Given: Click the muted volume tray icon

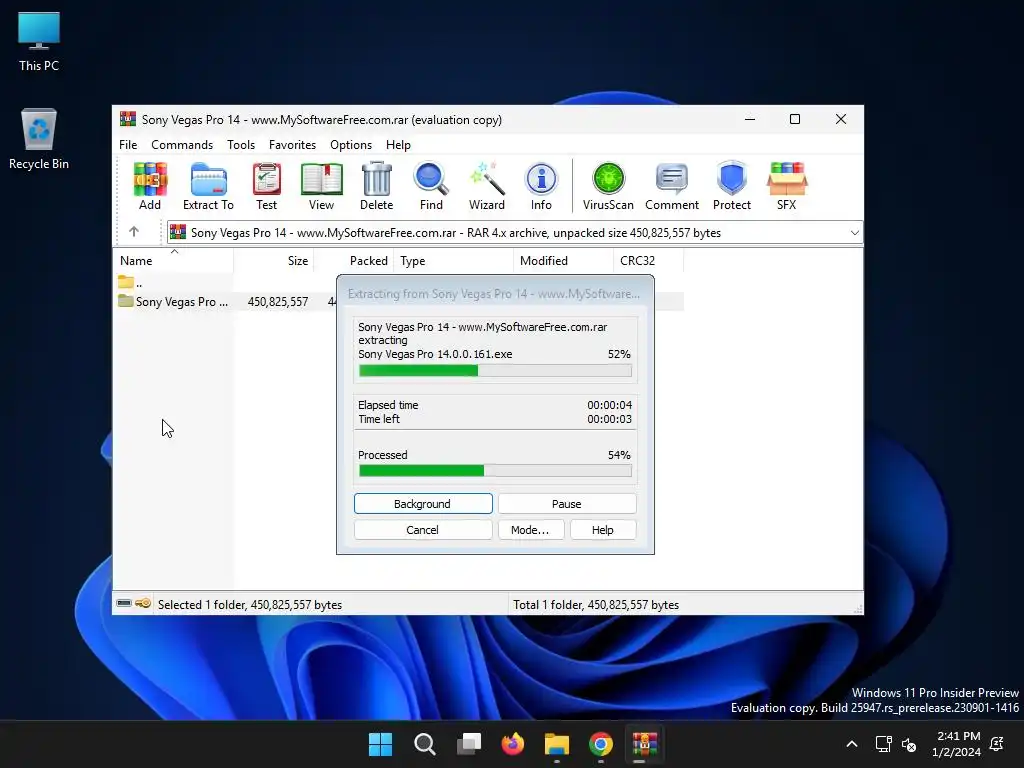Looking at the screenshot, I should click(x=908, y=744).
